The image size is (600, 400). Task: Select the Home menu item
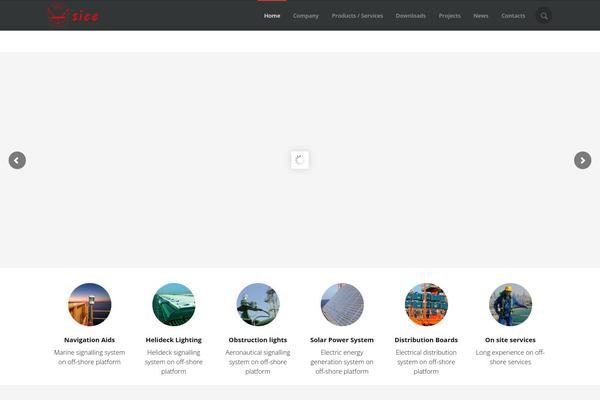coord(272,16)
